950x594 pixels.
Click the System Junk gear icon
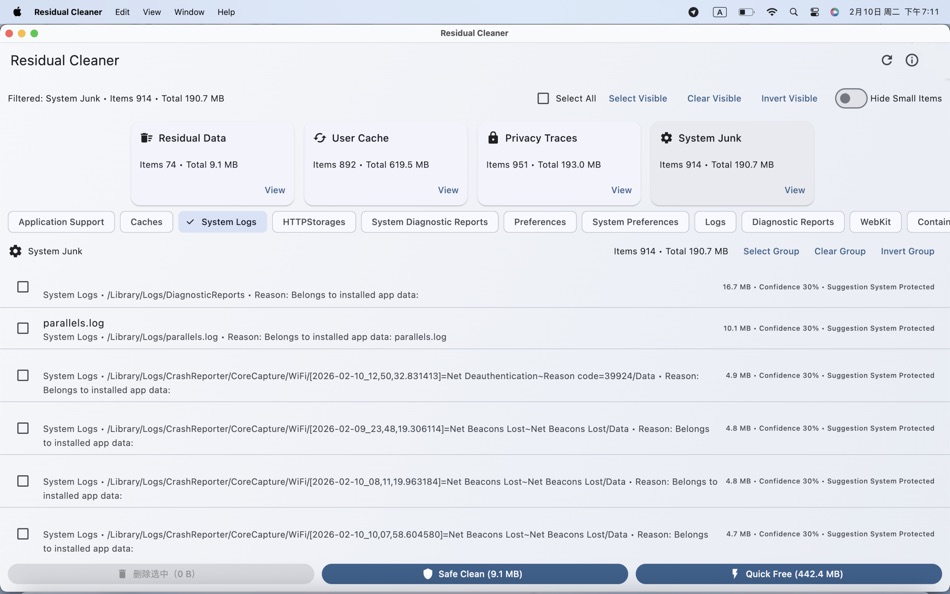click(x=665, y=137)
